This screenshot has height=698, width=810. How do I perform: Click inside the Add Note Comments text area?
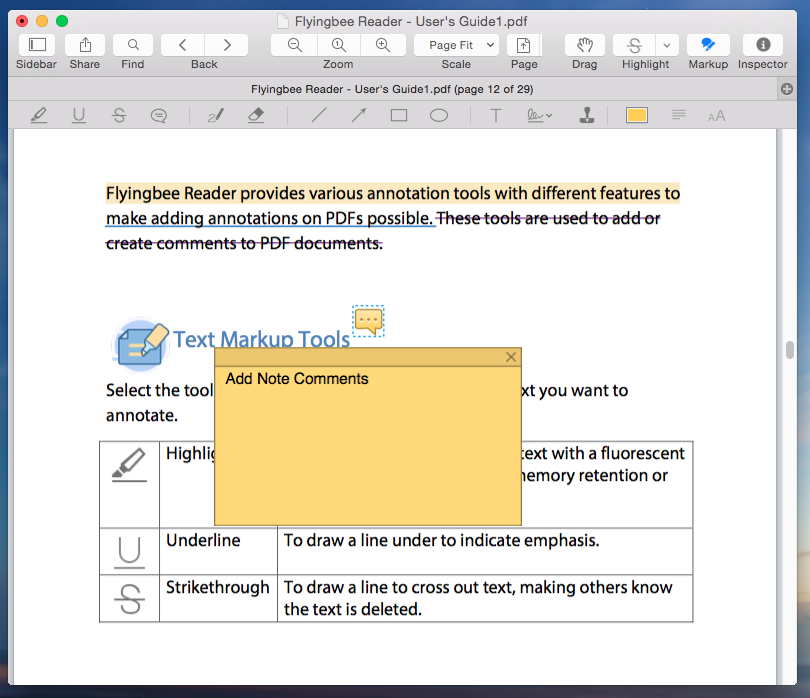(368, 446)
